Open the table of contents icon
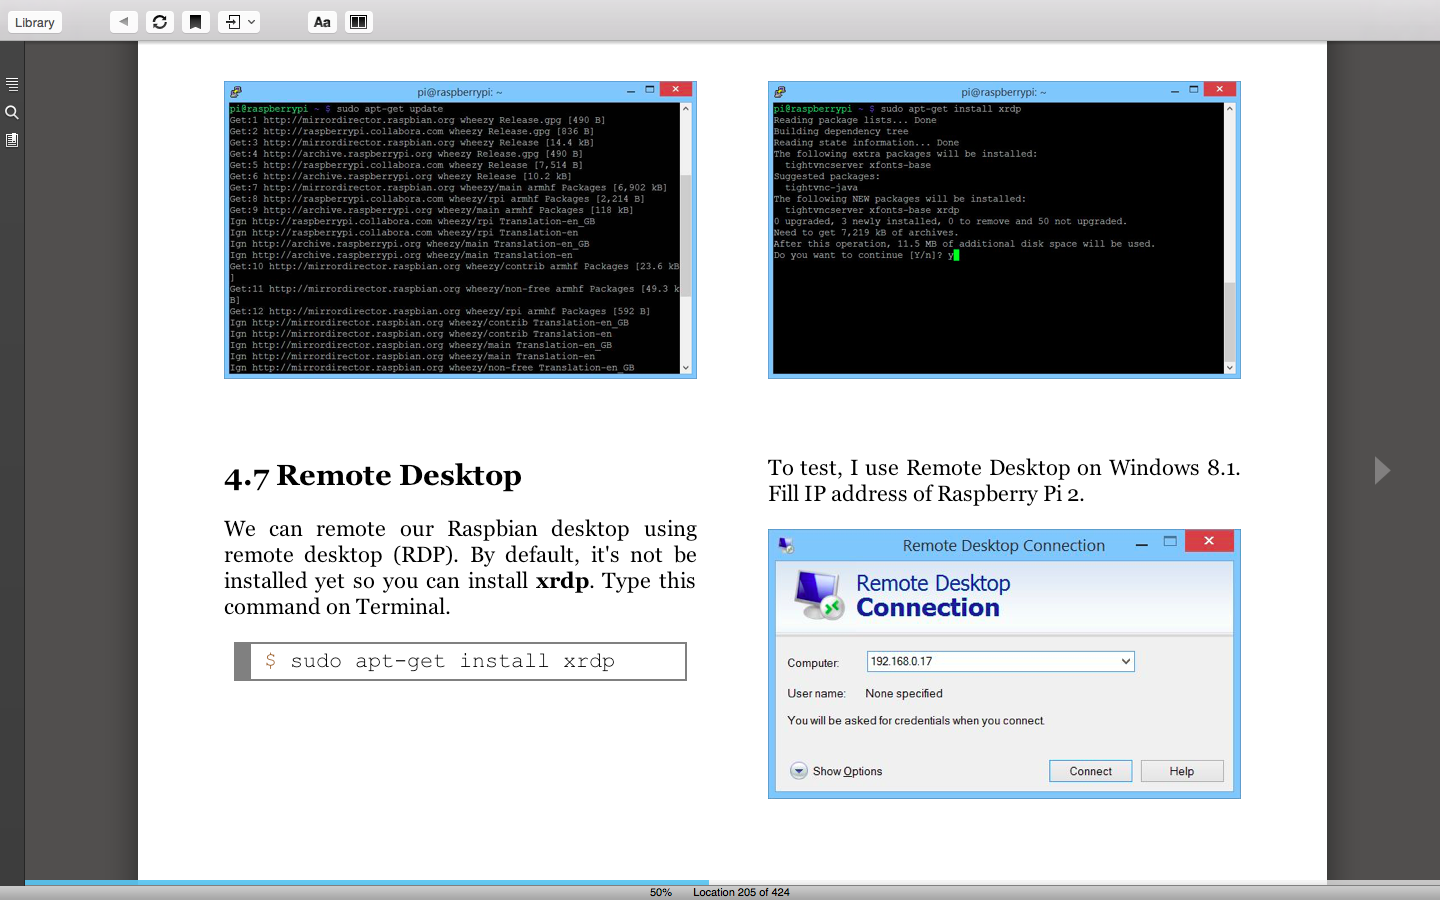 click(x=12, y=84)
